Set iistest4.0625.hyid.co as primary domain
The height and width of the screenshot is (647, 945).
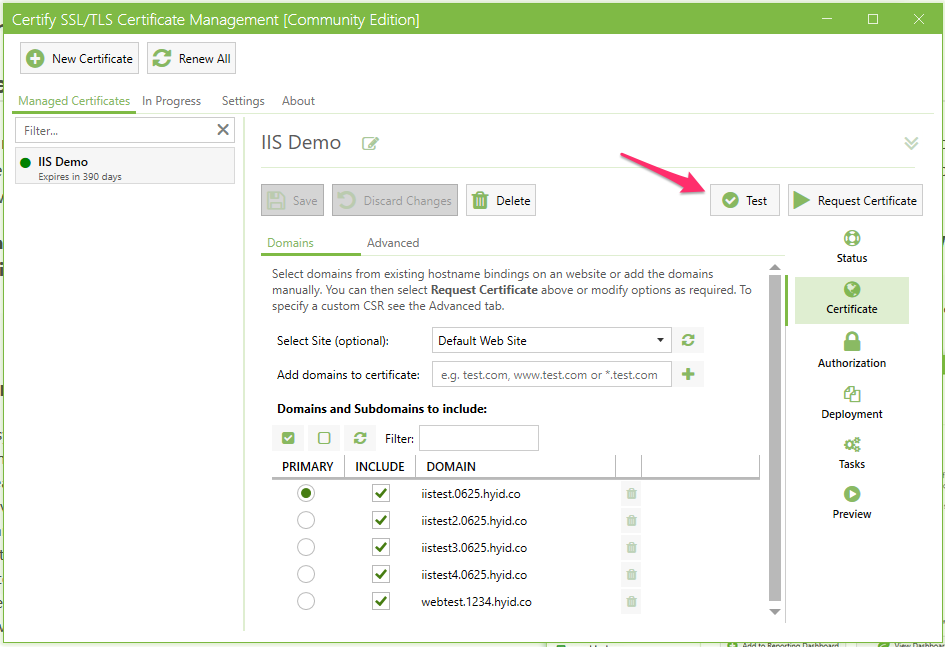pyautogui.click(x=306, y=574)
